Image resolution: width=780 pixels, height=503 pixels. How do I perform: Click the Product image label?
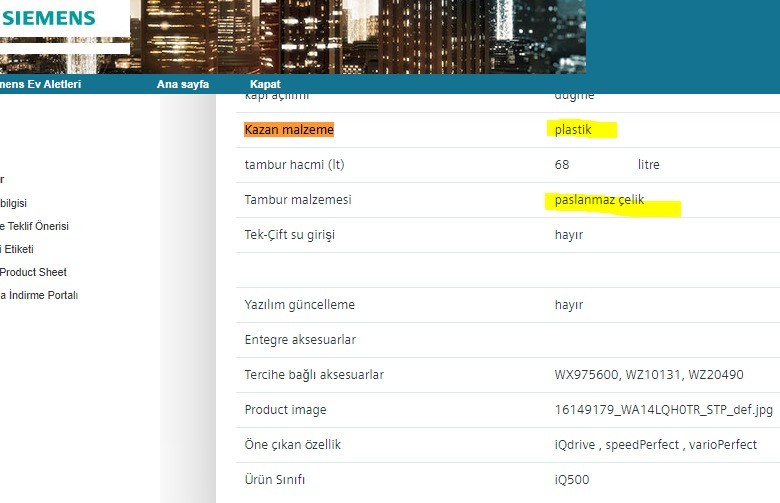pyautogui.click(x=286, y=410)
